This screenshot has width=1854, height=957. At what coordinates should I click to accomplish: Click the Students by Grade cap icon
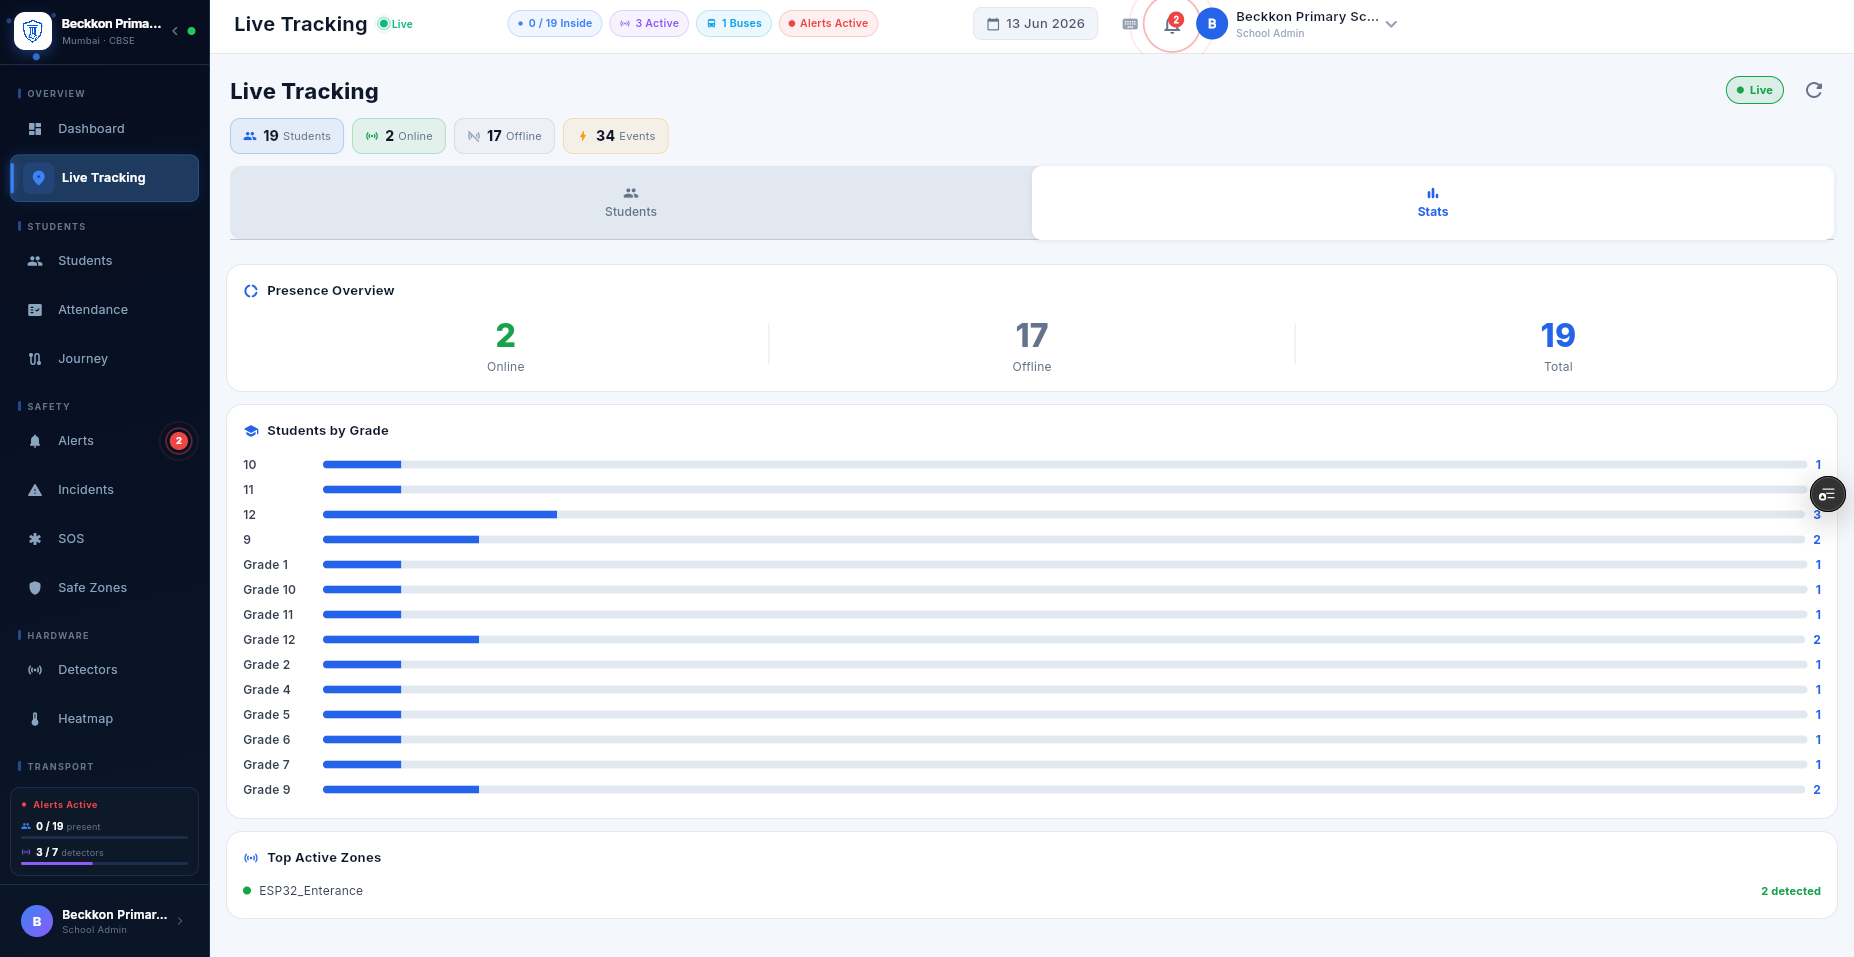tap(251, 431)
